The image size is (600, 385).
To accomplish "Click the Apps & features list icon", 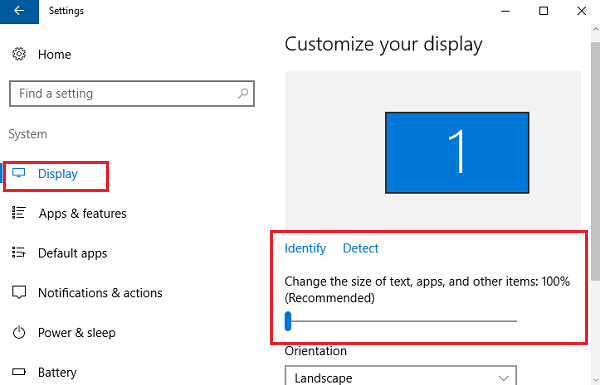I will (x=18, y=213).
